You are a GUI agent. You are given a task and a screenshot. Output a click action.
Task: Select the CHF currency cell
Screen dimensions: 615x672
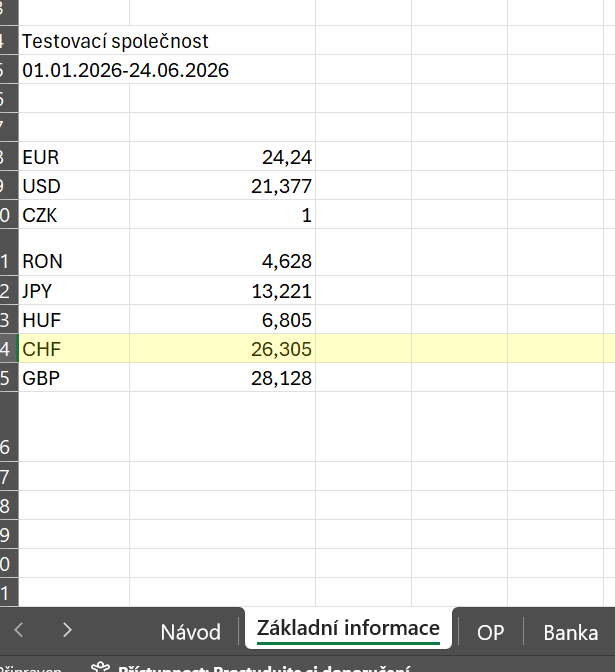point(74,348)
